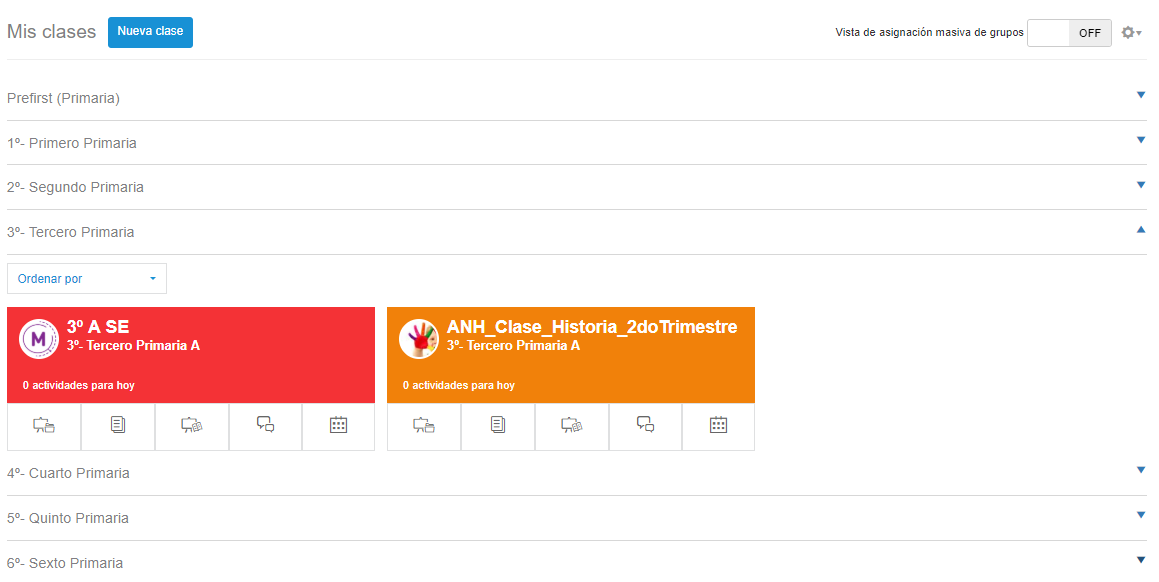Open the settings gear menu
This screenshot has height=582, width=1159.
coord(1131,33)
